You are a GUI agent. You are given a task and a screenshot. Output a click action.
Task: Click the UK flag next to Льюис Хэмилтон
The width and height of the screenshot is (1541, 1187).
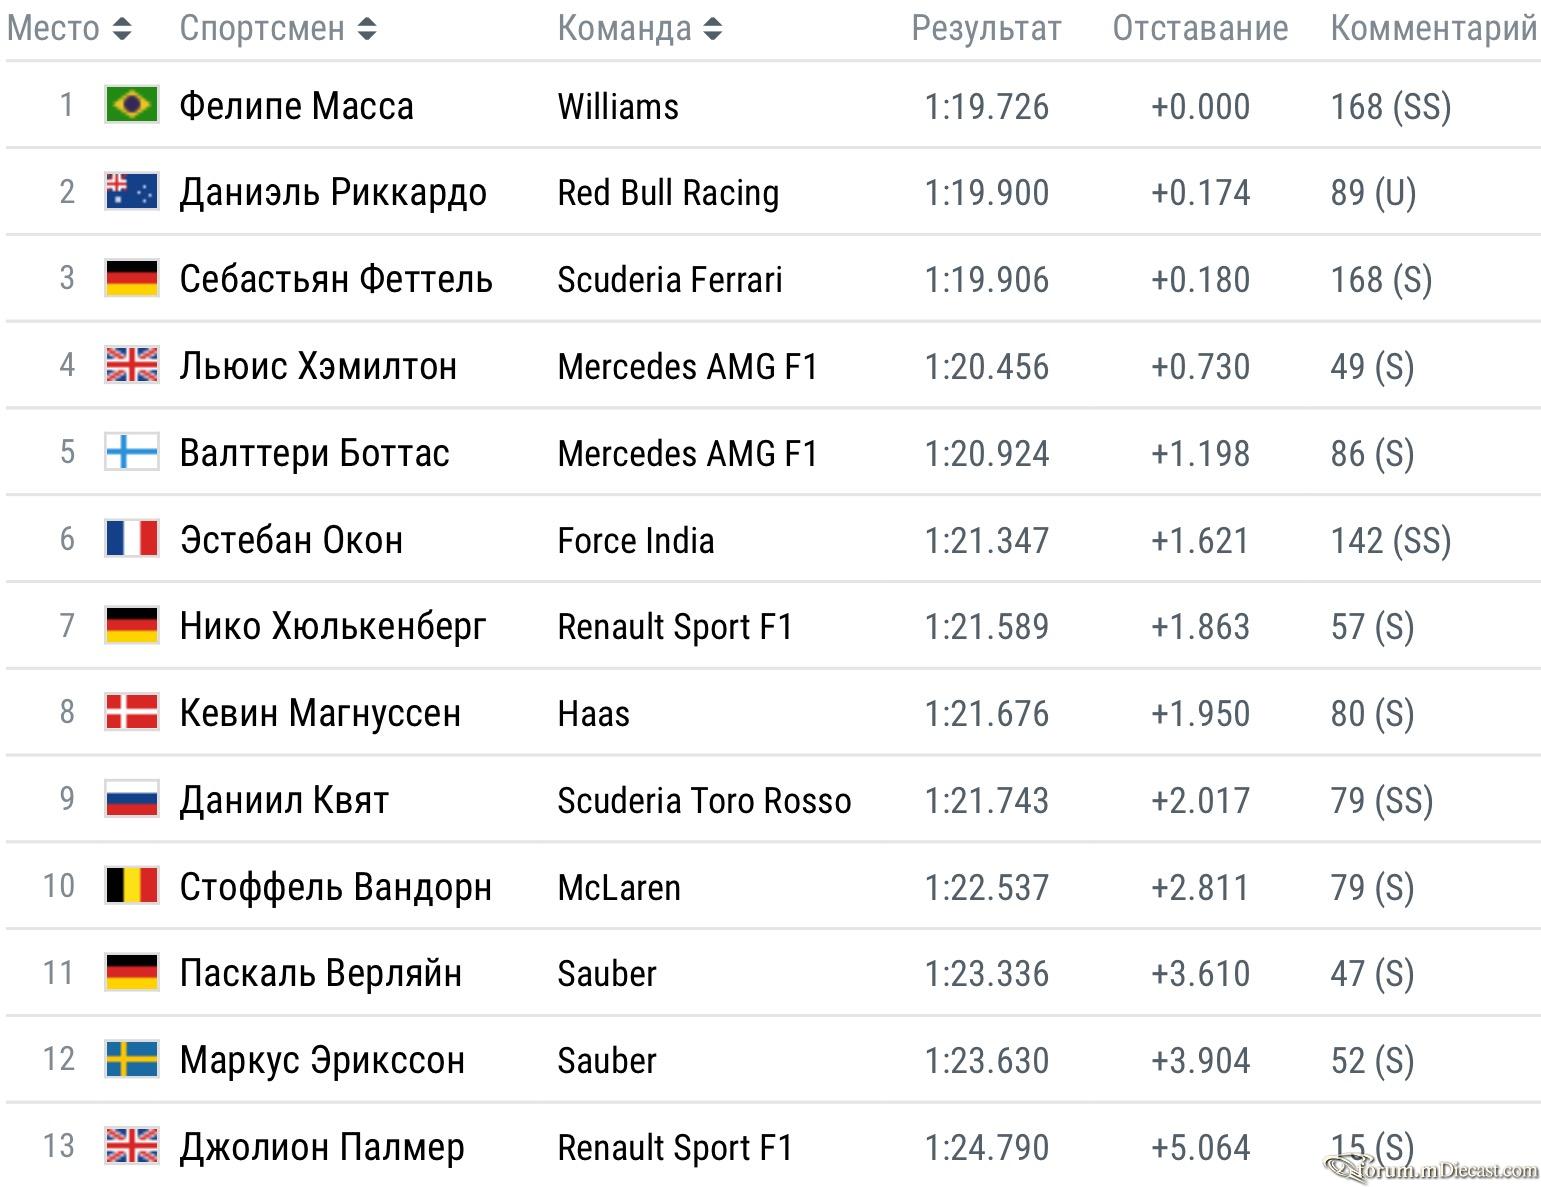pyautogui.click(x=132, y=365)
